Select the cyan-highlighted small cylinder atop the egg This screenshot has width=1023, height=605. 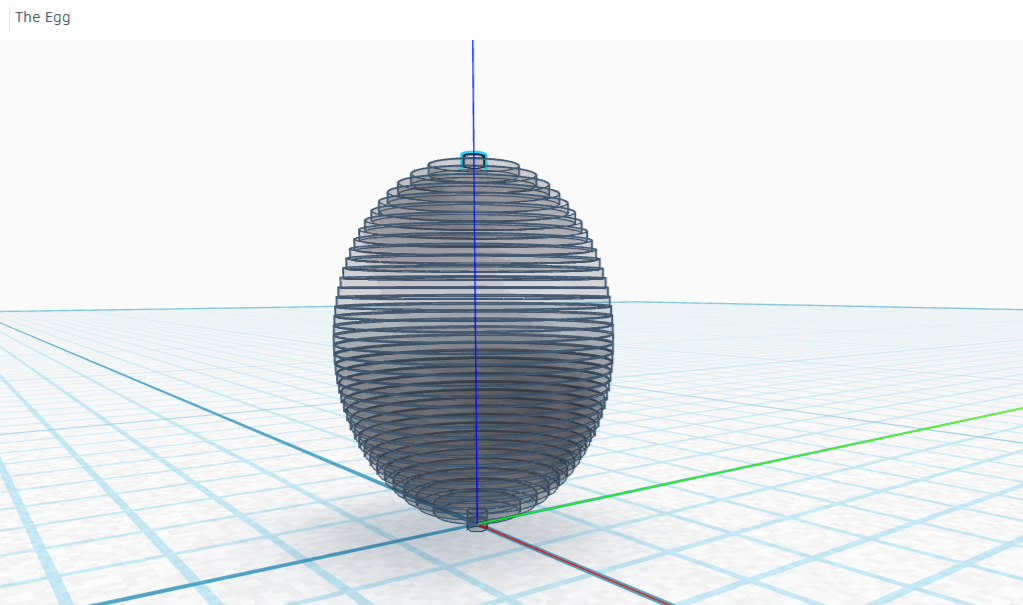point(471,158)
